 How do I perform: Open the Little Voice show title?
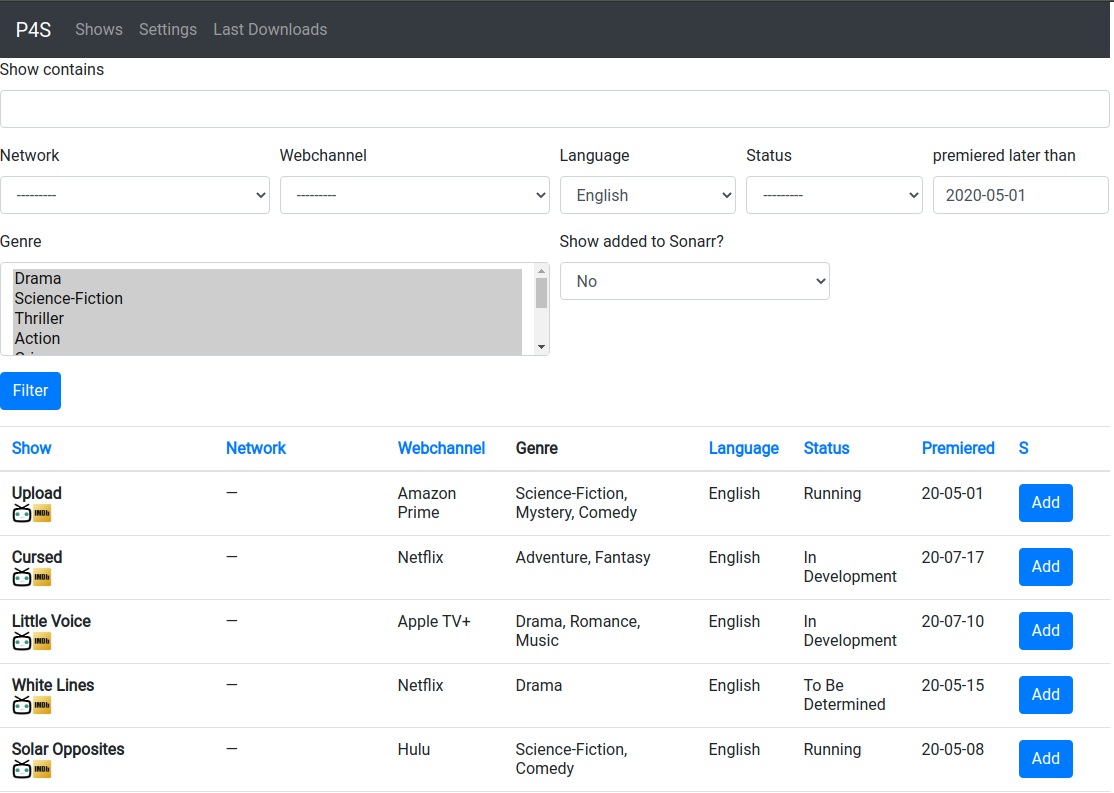coord(51,621)
